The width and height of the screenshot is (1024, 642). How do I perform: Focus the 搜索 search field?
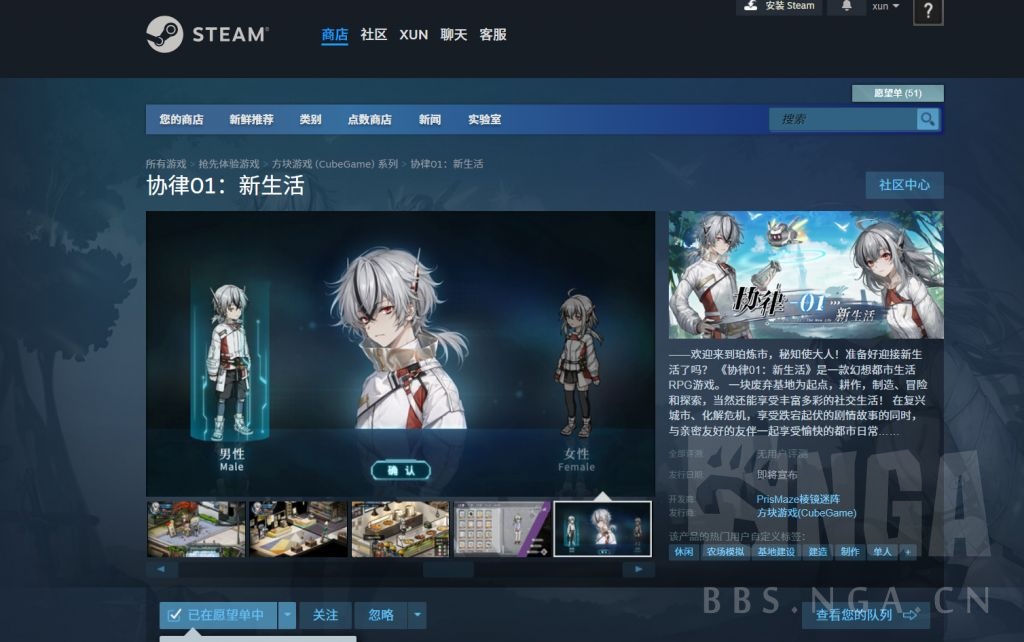(x=842, y=119)
